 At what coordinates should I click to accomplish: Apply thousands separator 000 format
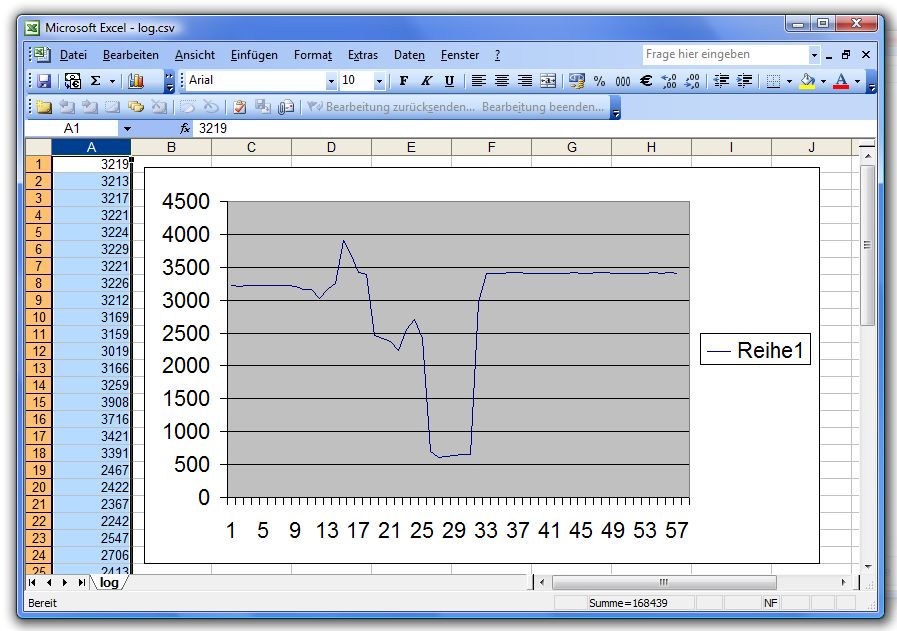(x=622, y=81)
